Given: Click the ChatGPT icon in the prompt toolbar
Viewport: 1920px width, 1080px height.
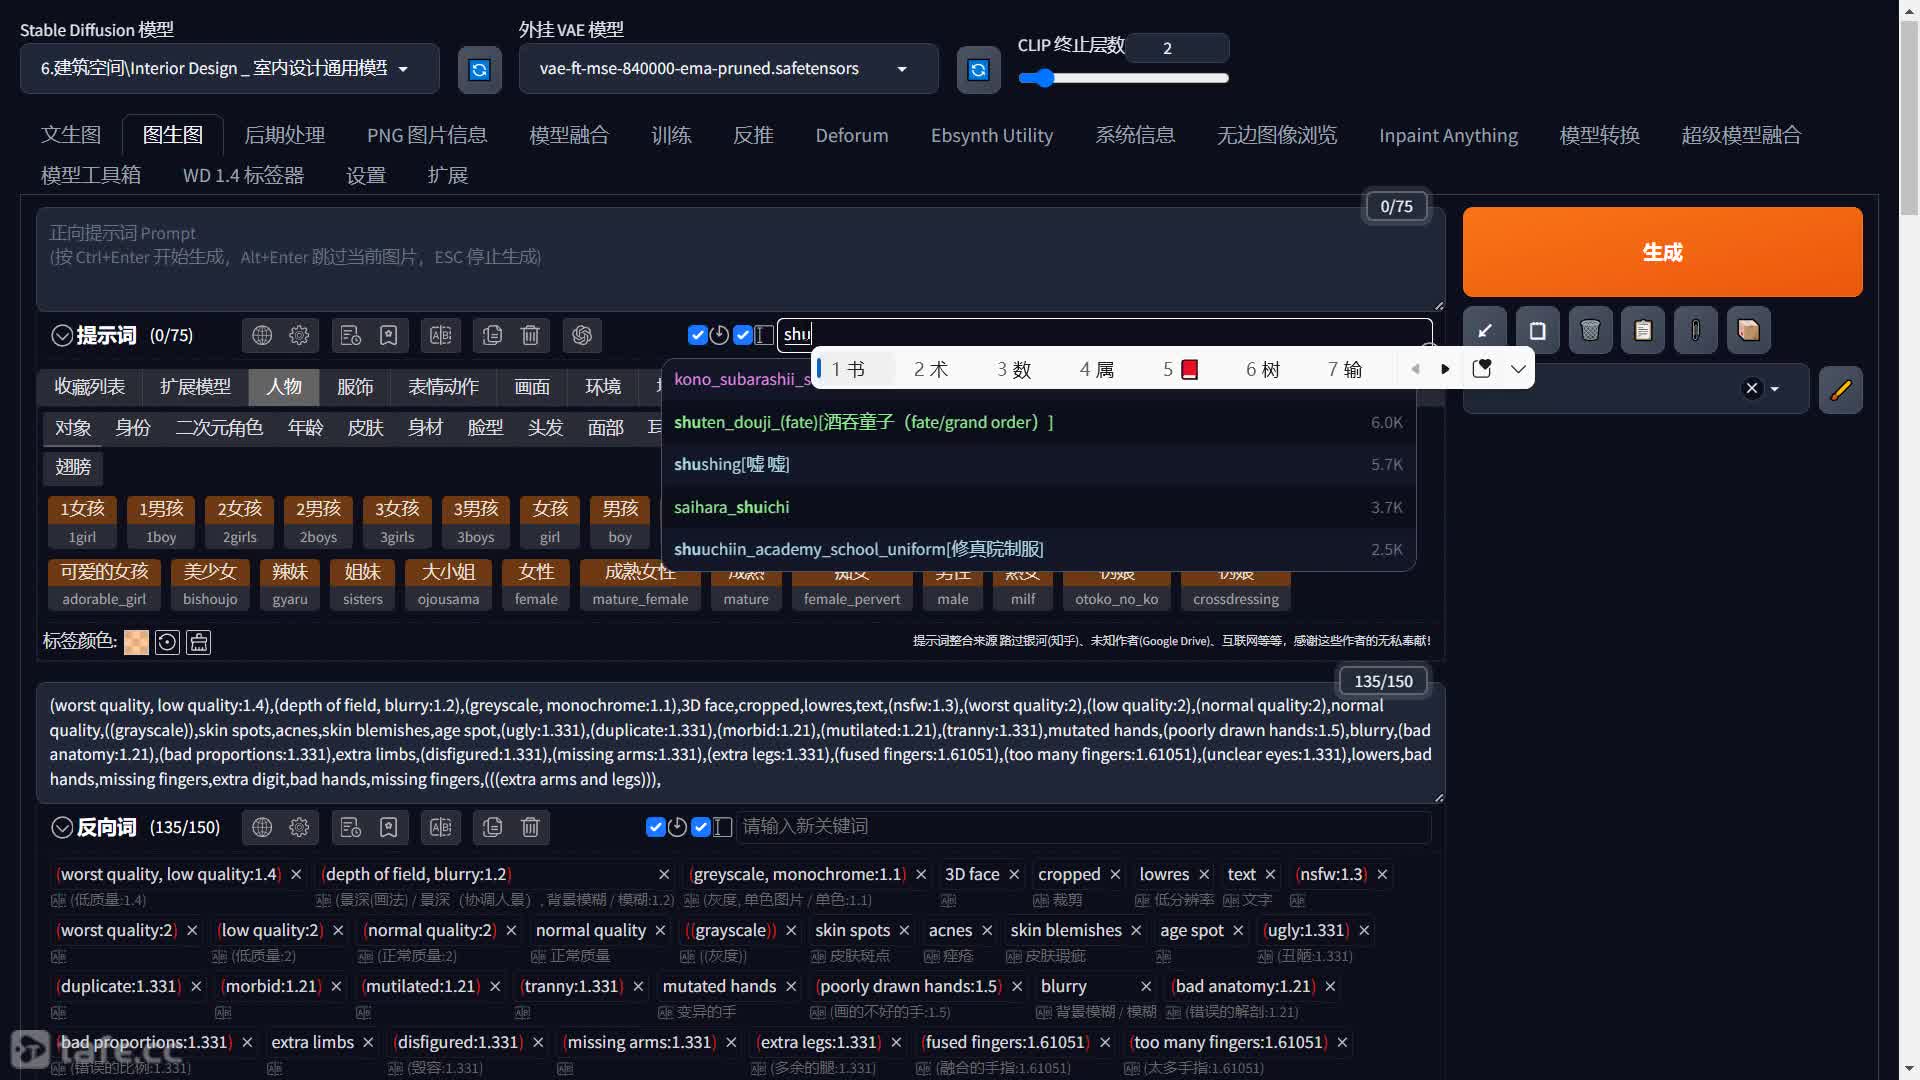Looking at the screenshot, I should pyautogui.click(x=582, y=336).
